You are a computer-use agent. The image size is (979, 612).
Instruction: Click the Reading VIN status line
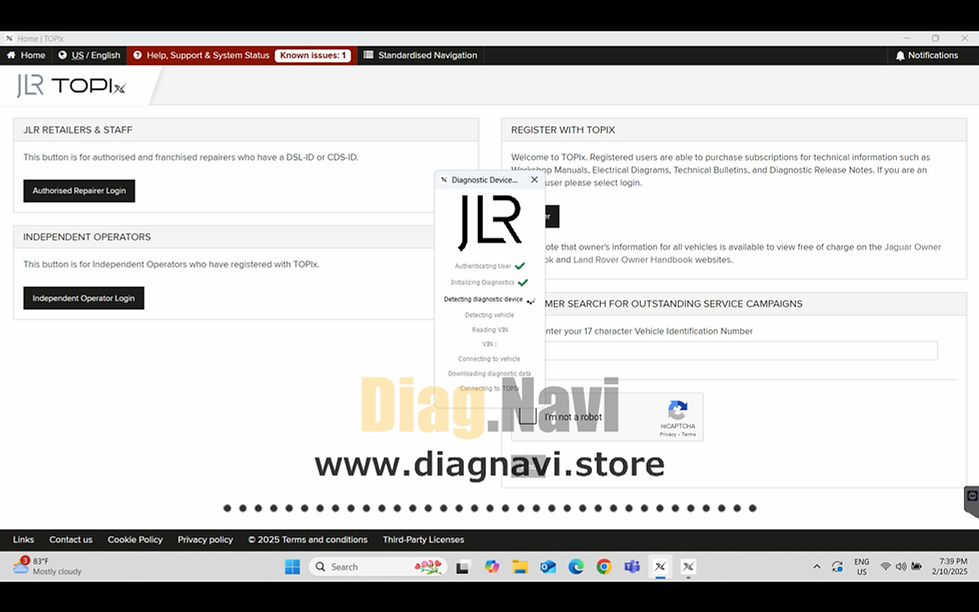tap(490, 330)
